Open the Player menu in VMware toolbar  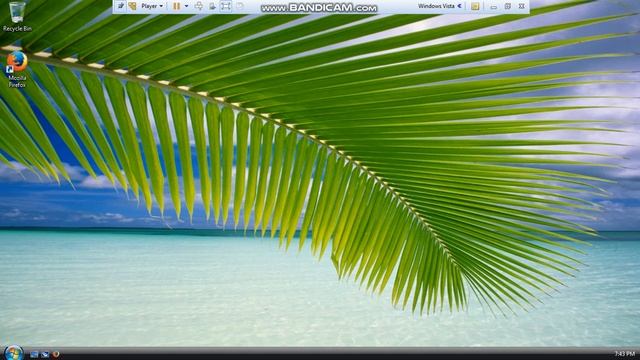click(x=152, y=6)
